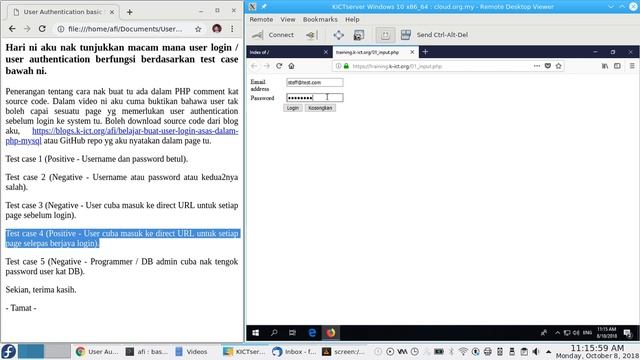The height and width of the screenshot is (360, 640).
Task: Click Chrome back arrow in local browser
Action: pyautogui.click(x=12, y=29)
